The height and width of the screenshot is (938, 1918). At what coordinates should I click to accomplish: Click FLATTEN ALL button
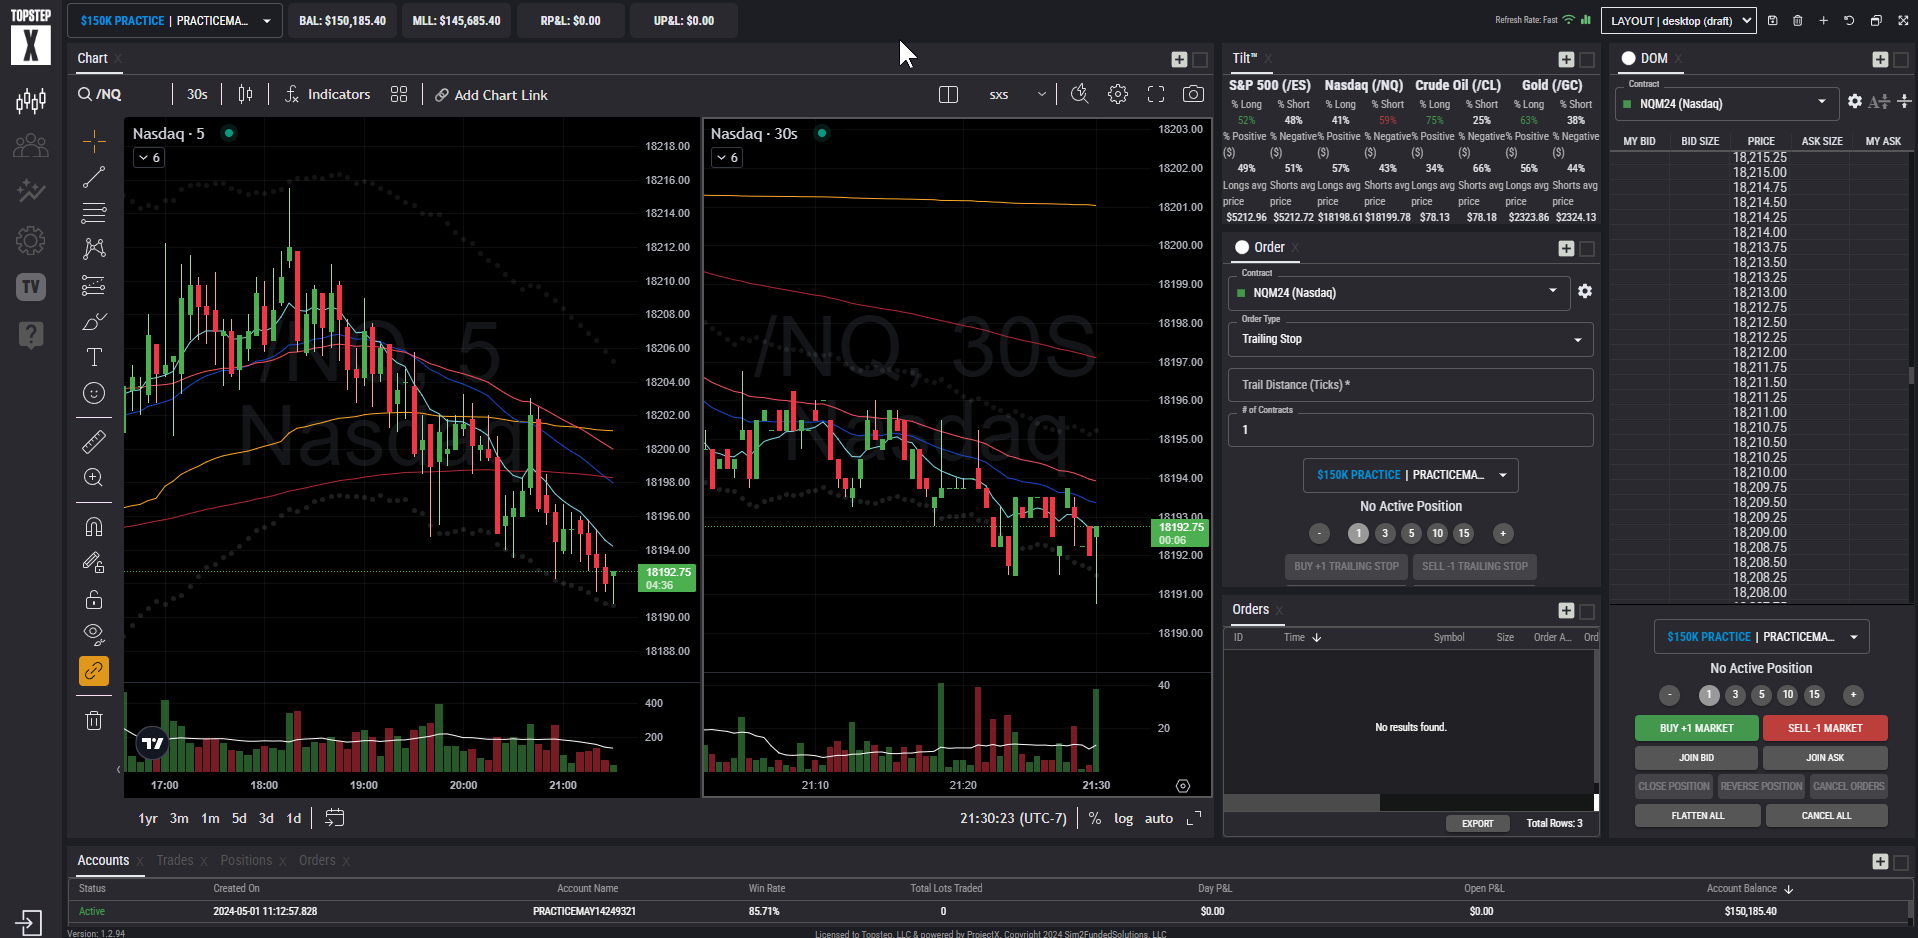point(1697,816)
